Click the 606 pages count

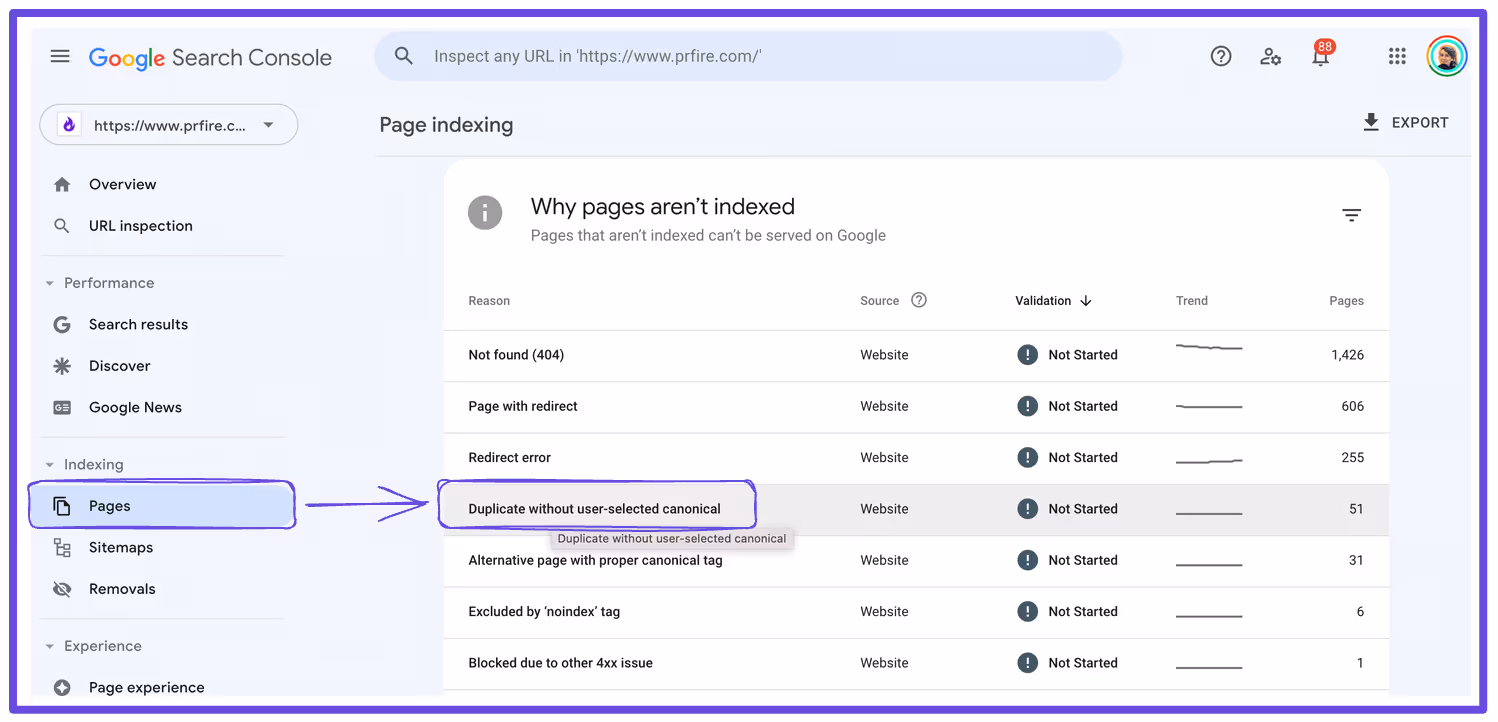coord(1352,406)
